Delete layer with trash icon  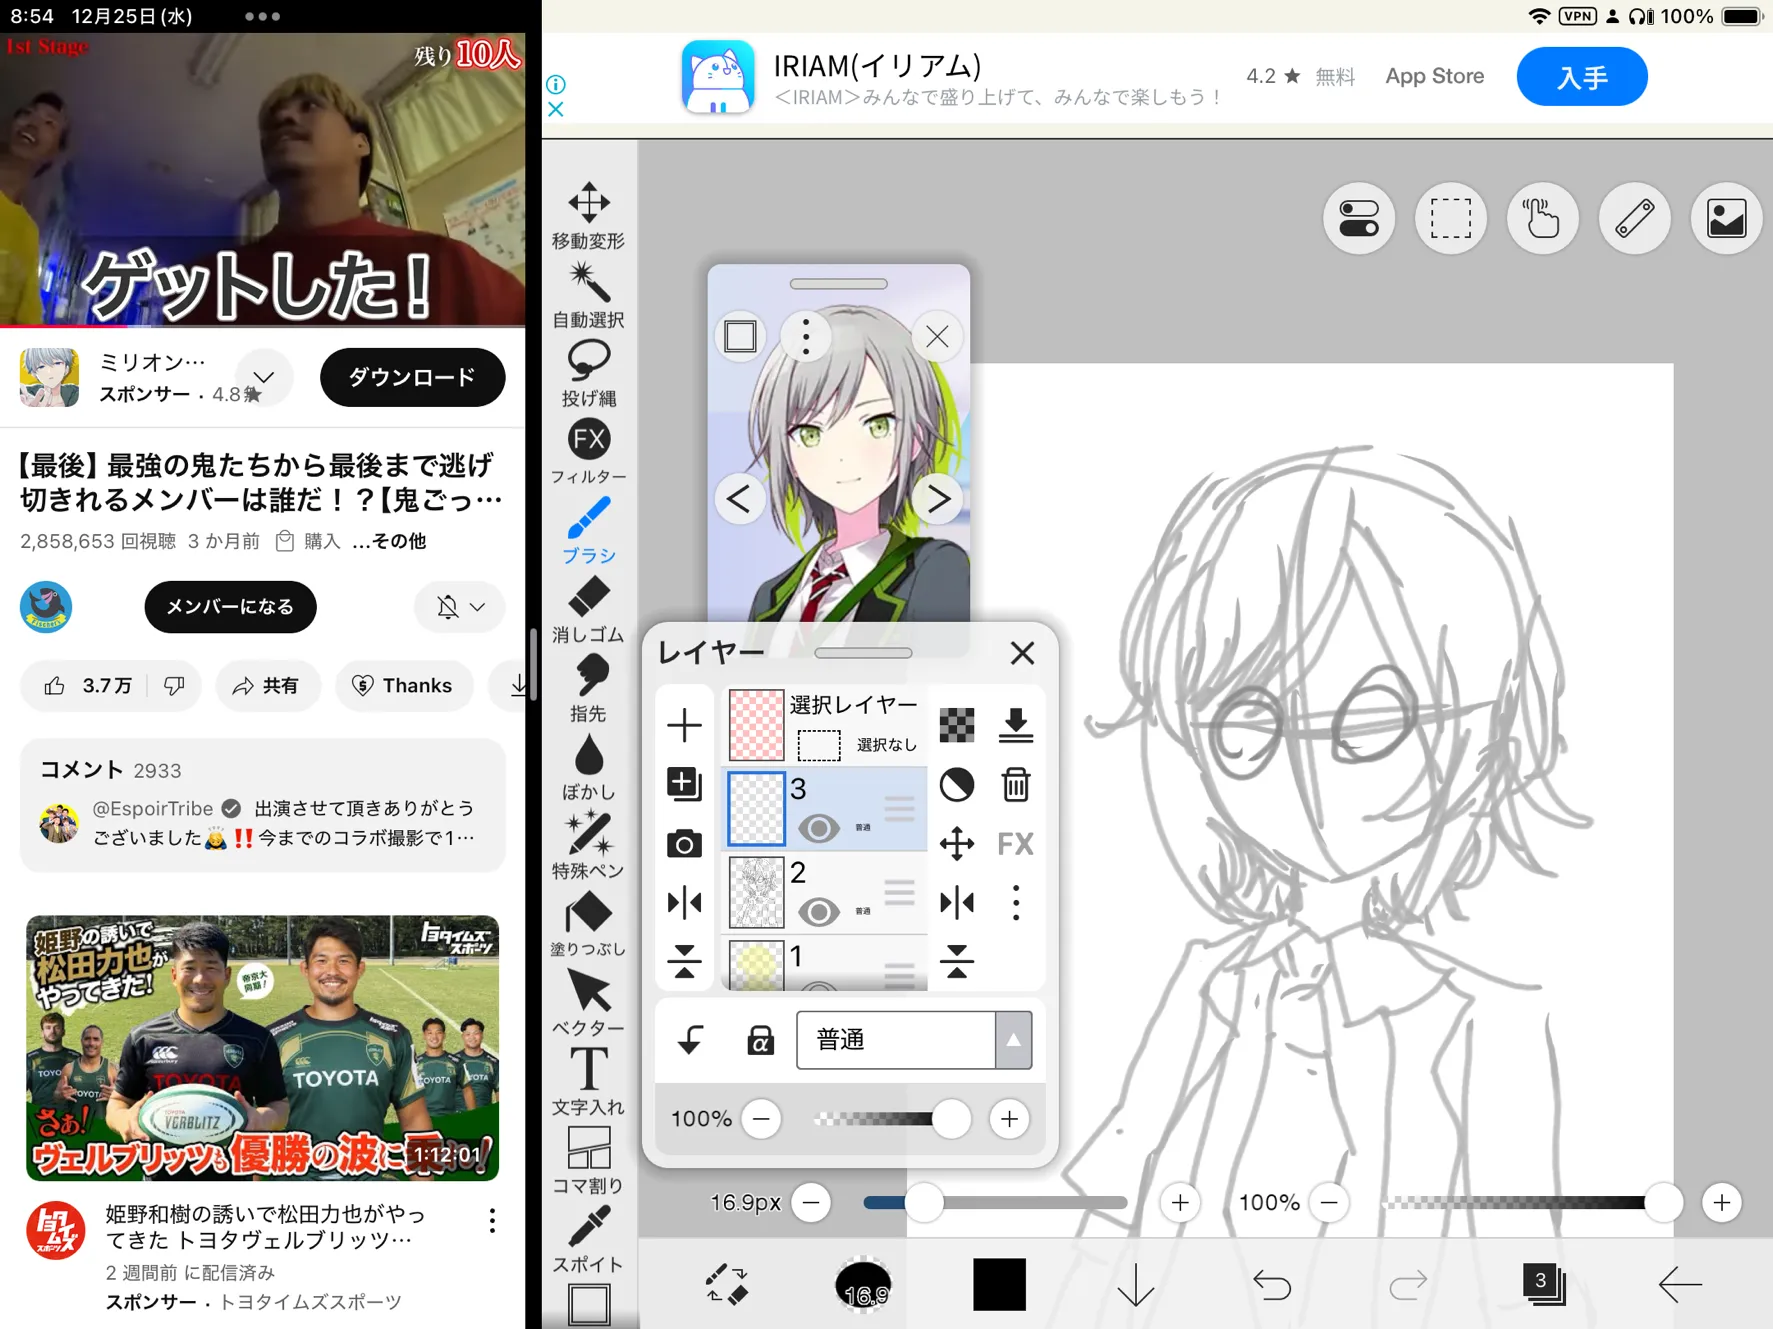coord(1016,785)
